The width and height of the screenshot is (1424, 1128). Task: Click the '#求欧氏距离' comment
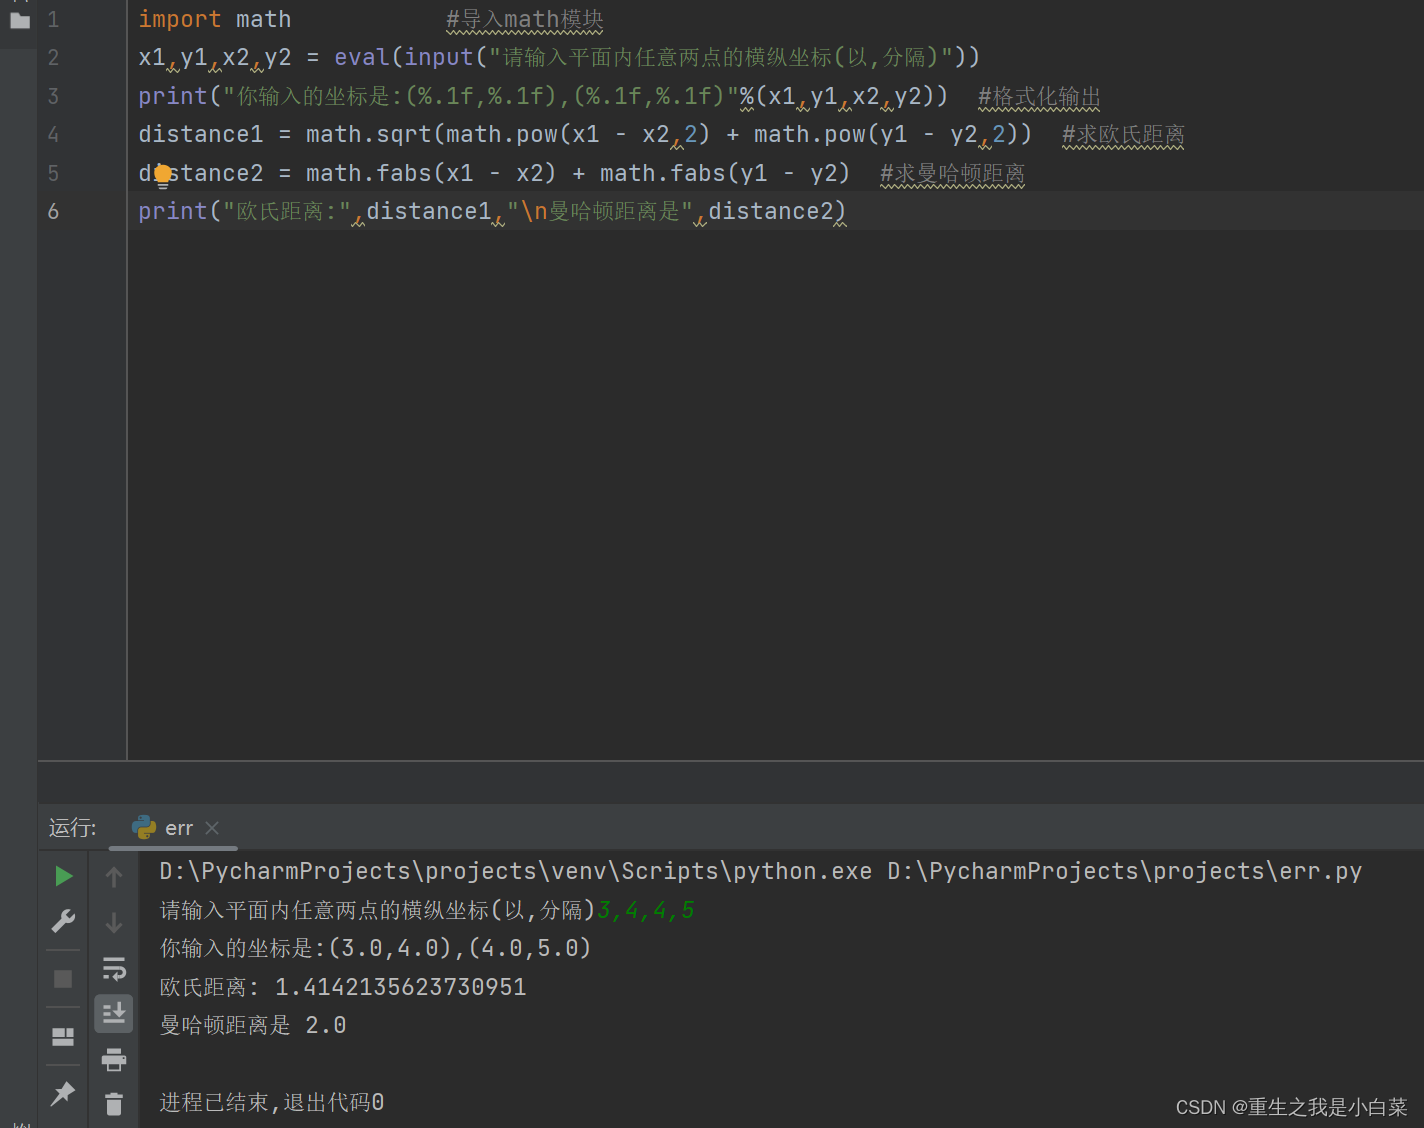point(1123,135)
